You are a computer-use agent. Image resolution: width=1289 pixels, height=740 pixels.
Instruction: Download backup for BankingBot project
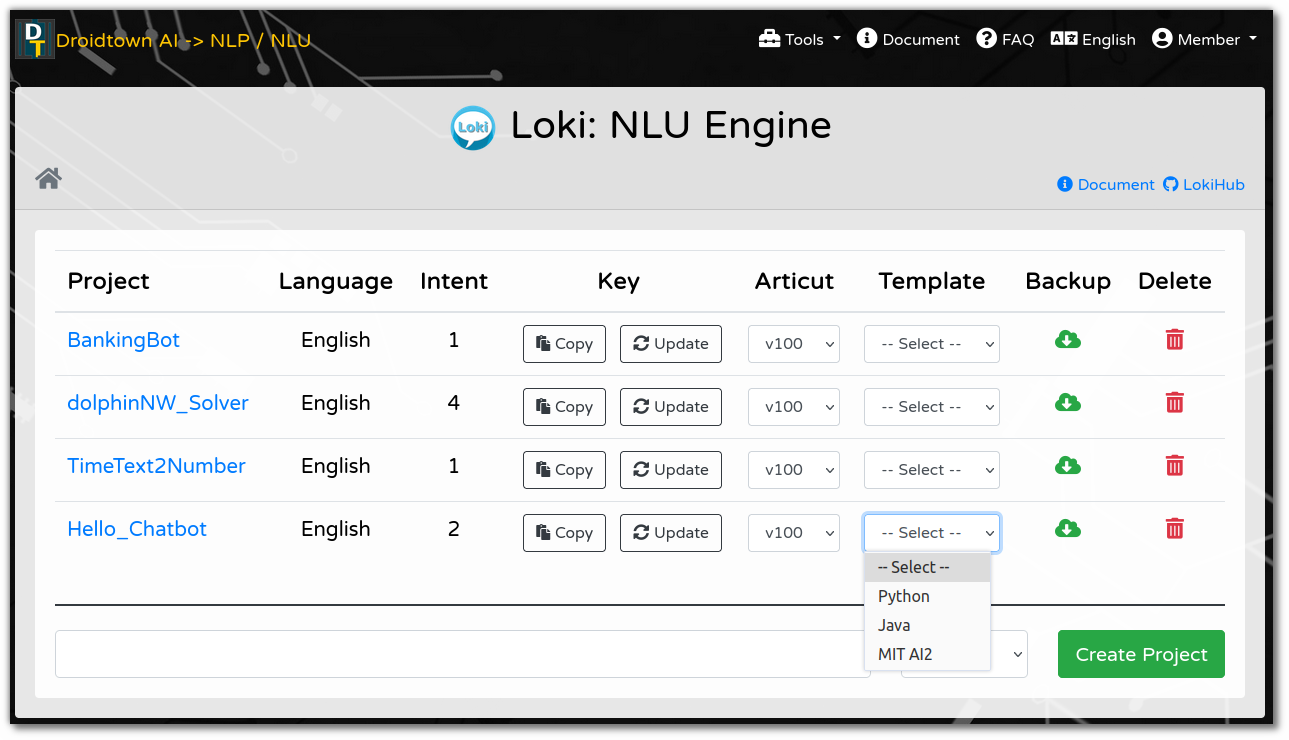click(1067, 340)
